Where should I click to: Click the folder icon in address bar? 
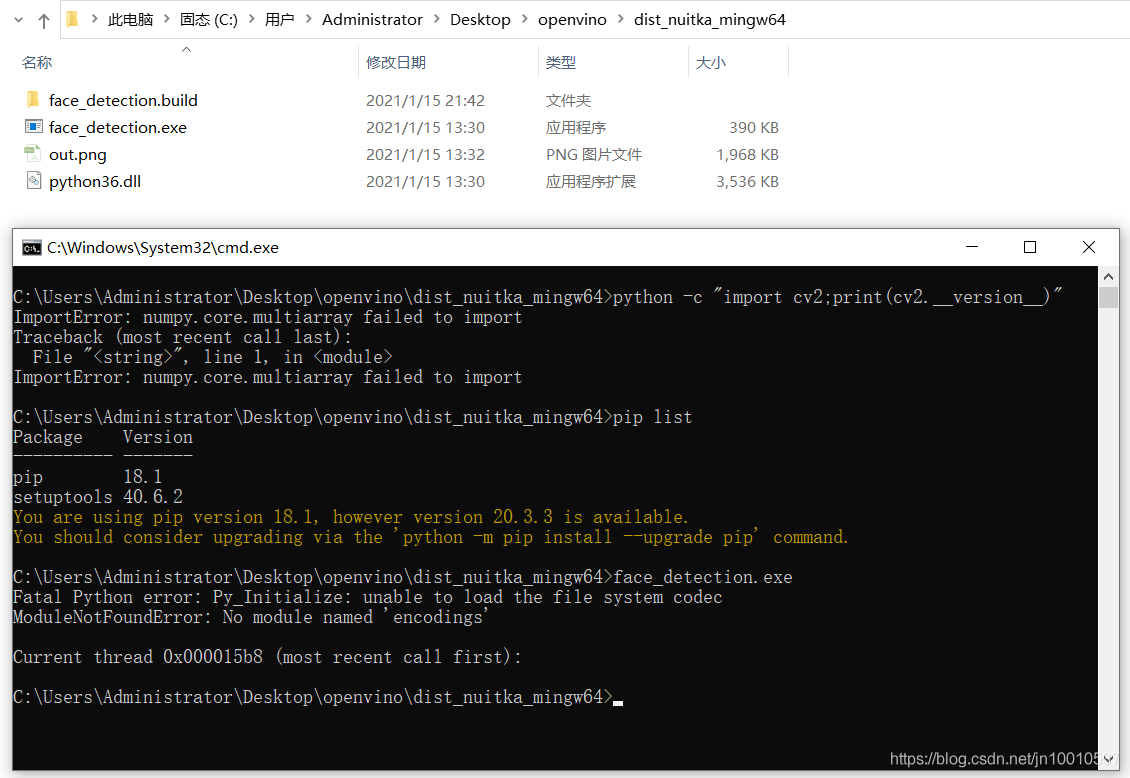pyautogui.click(x=72, y=19)
